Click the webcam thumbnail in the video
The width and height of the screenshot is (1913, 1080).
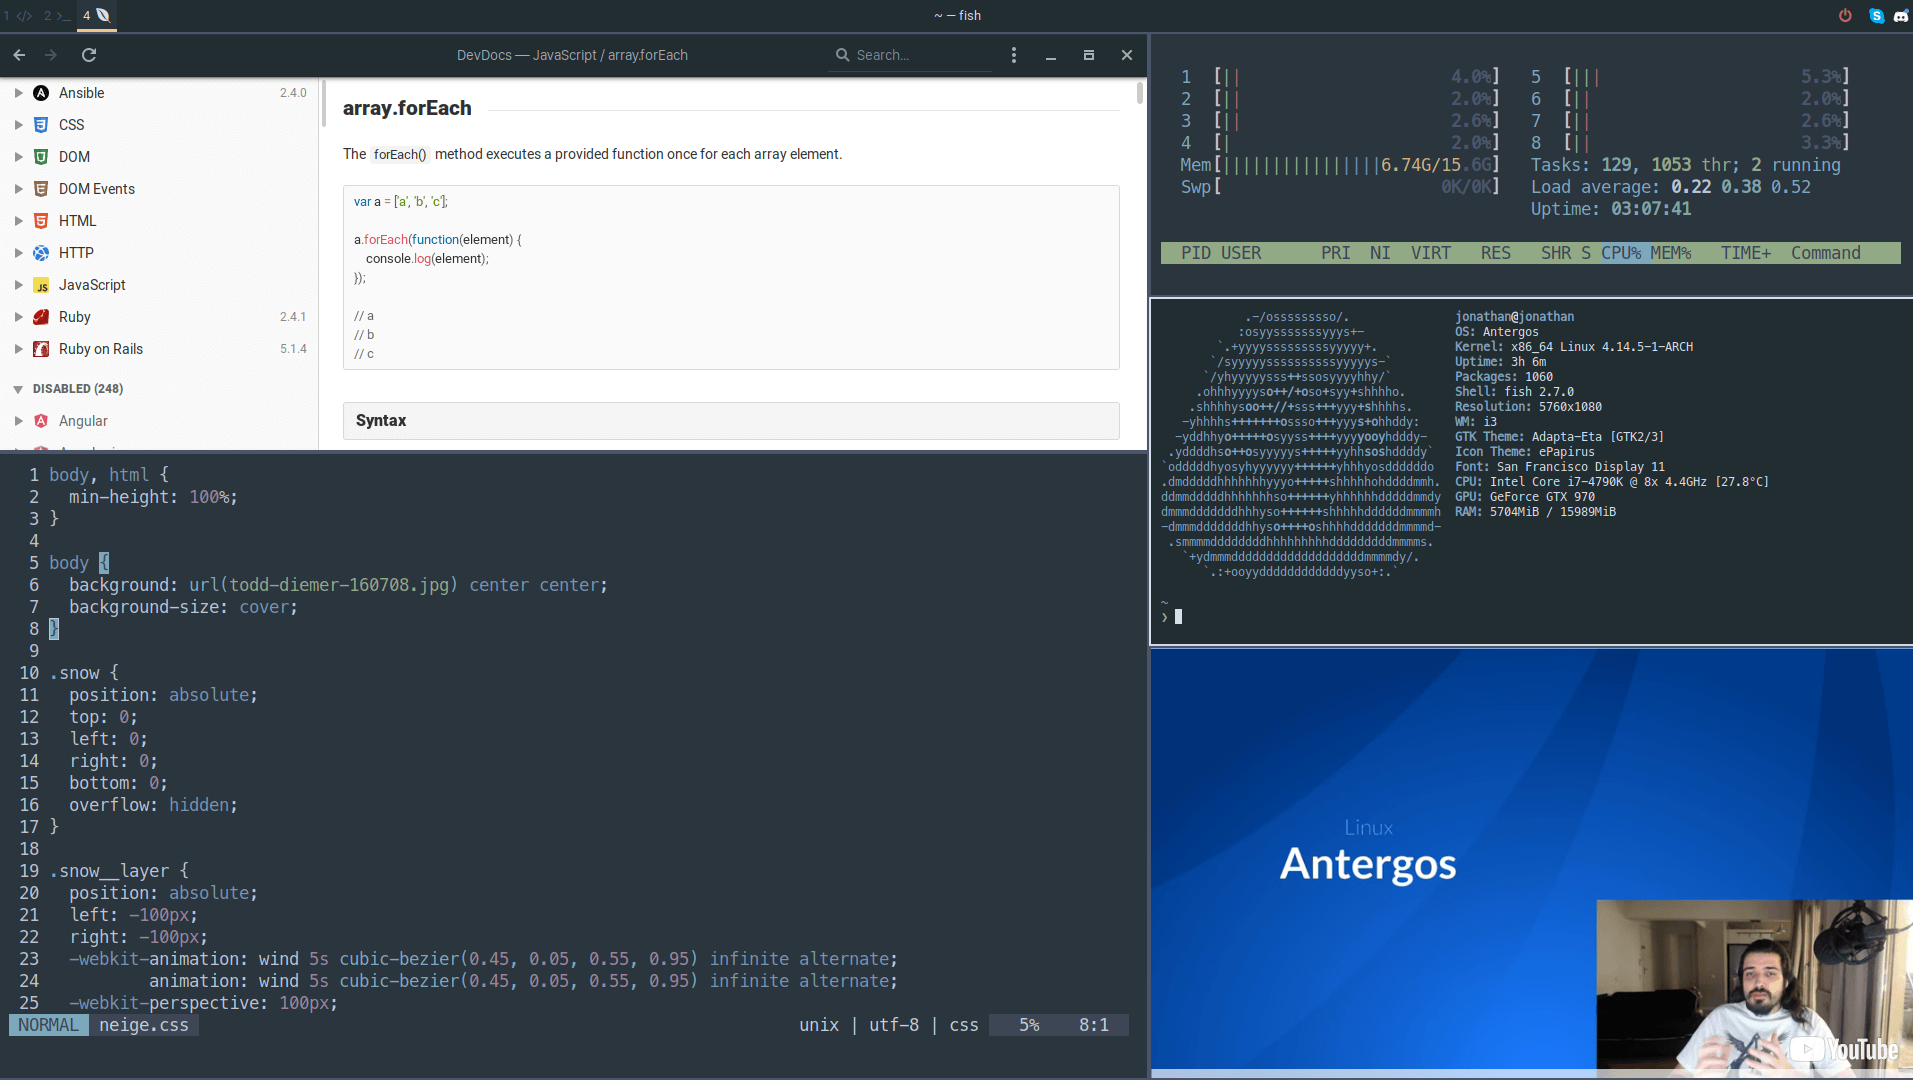(1754, 989)
